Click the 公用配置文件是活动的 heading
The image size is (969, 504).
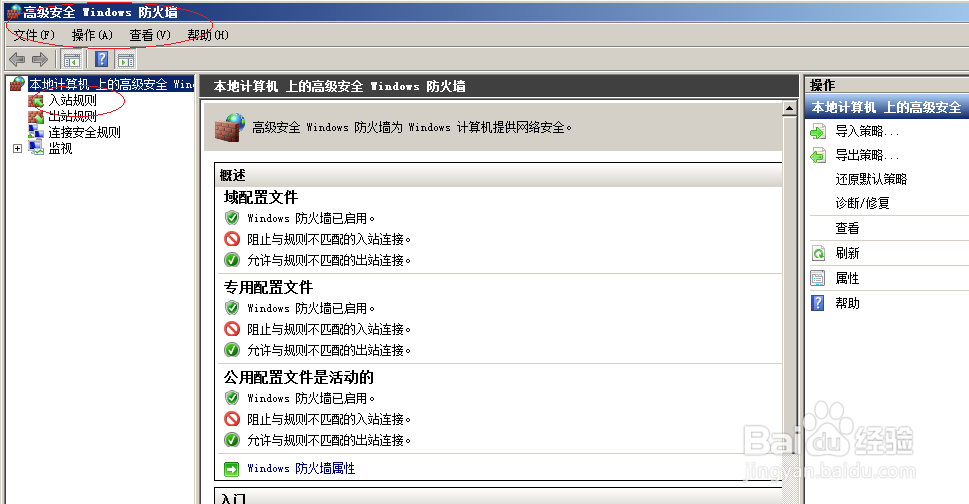298,377
